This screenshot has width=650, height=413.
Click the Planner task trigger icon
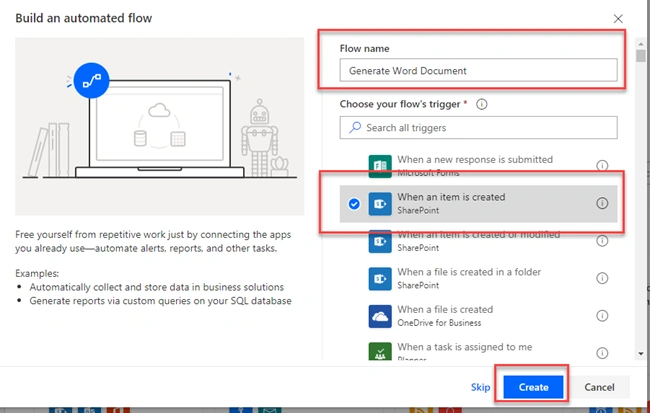point(380,351)
